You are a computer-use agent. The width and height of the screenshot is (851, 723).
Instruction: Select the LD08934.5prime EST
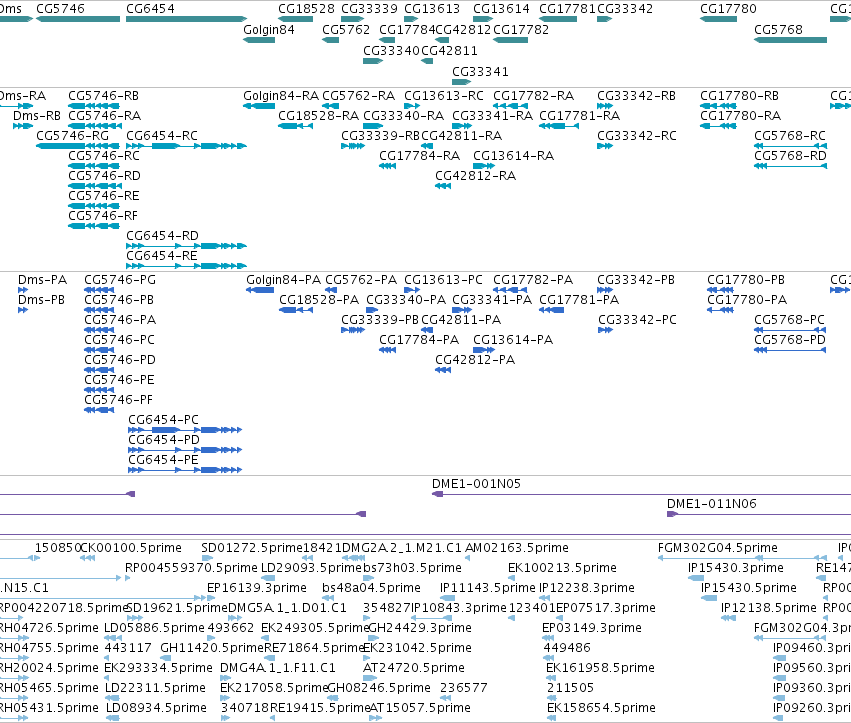click(112, 718)
